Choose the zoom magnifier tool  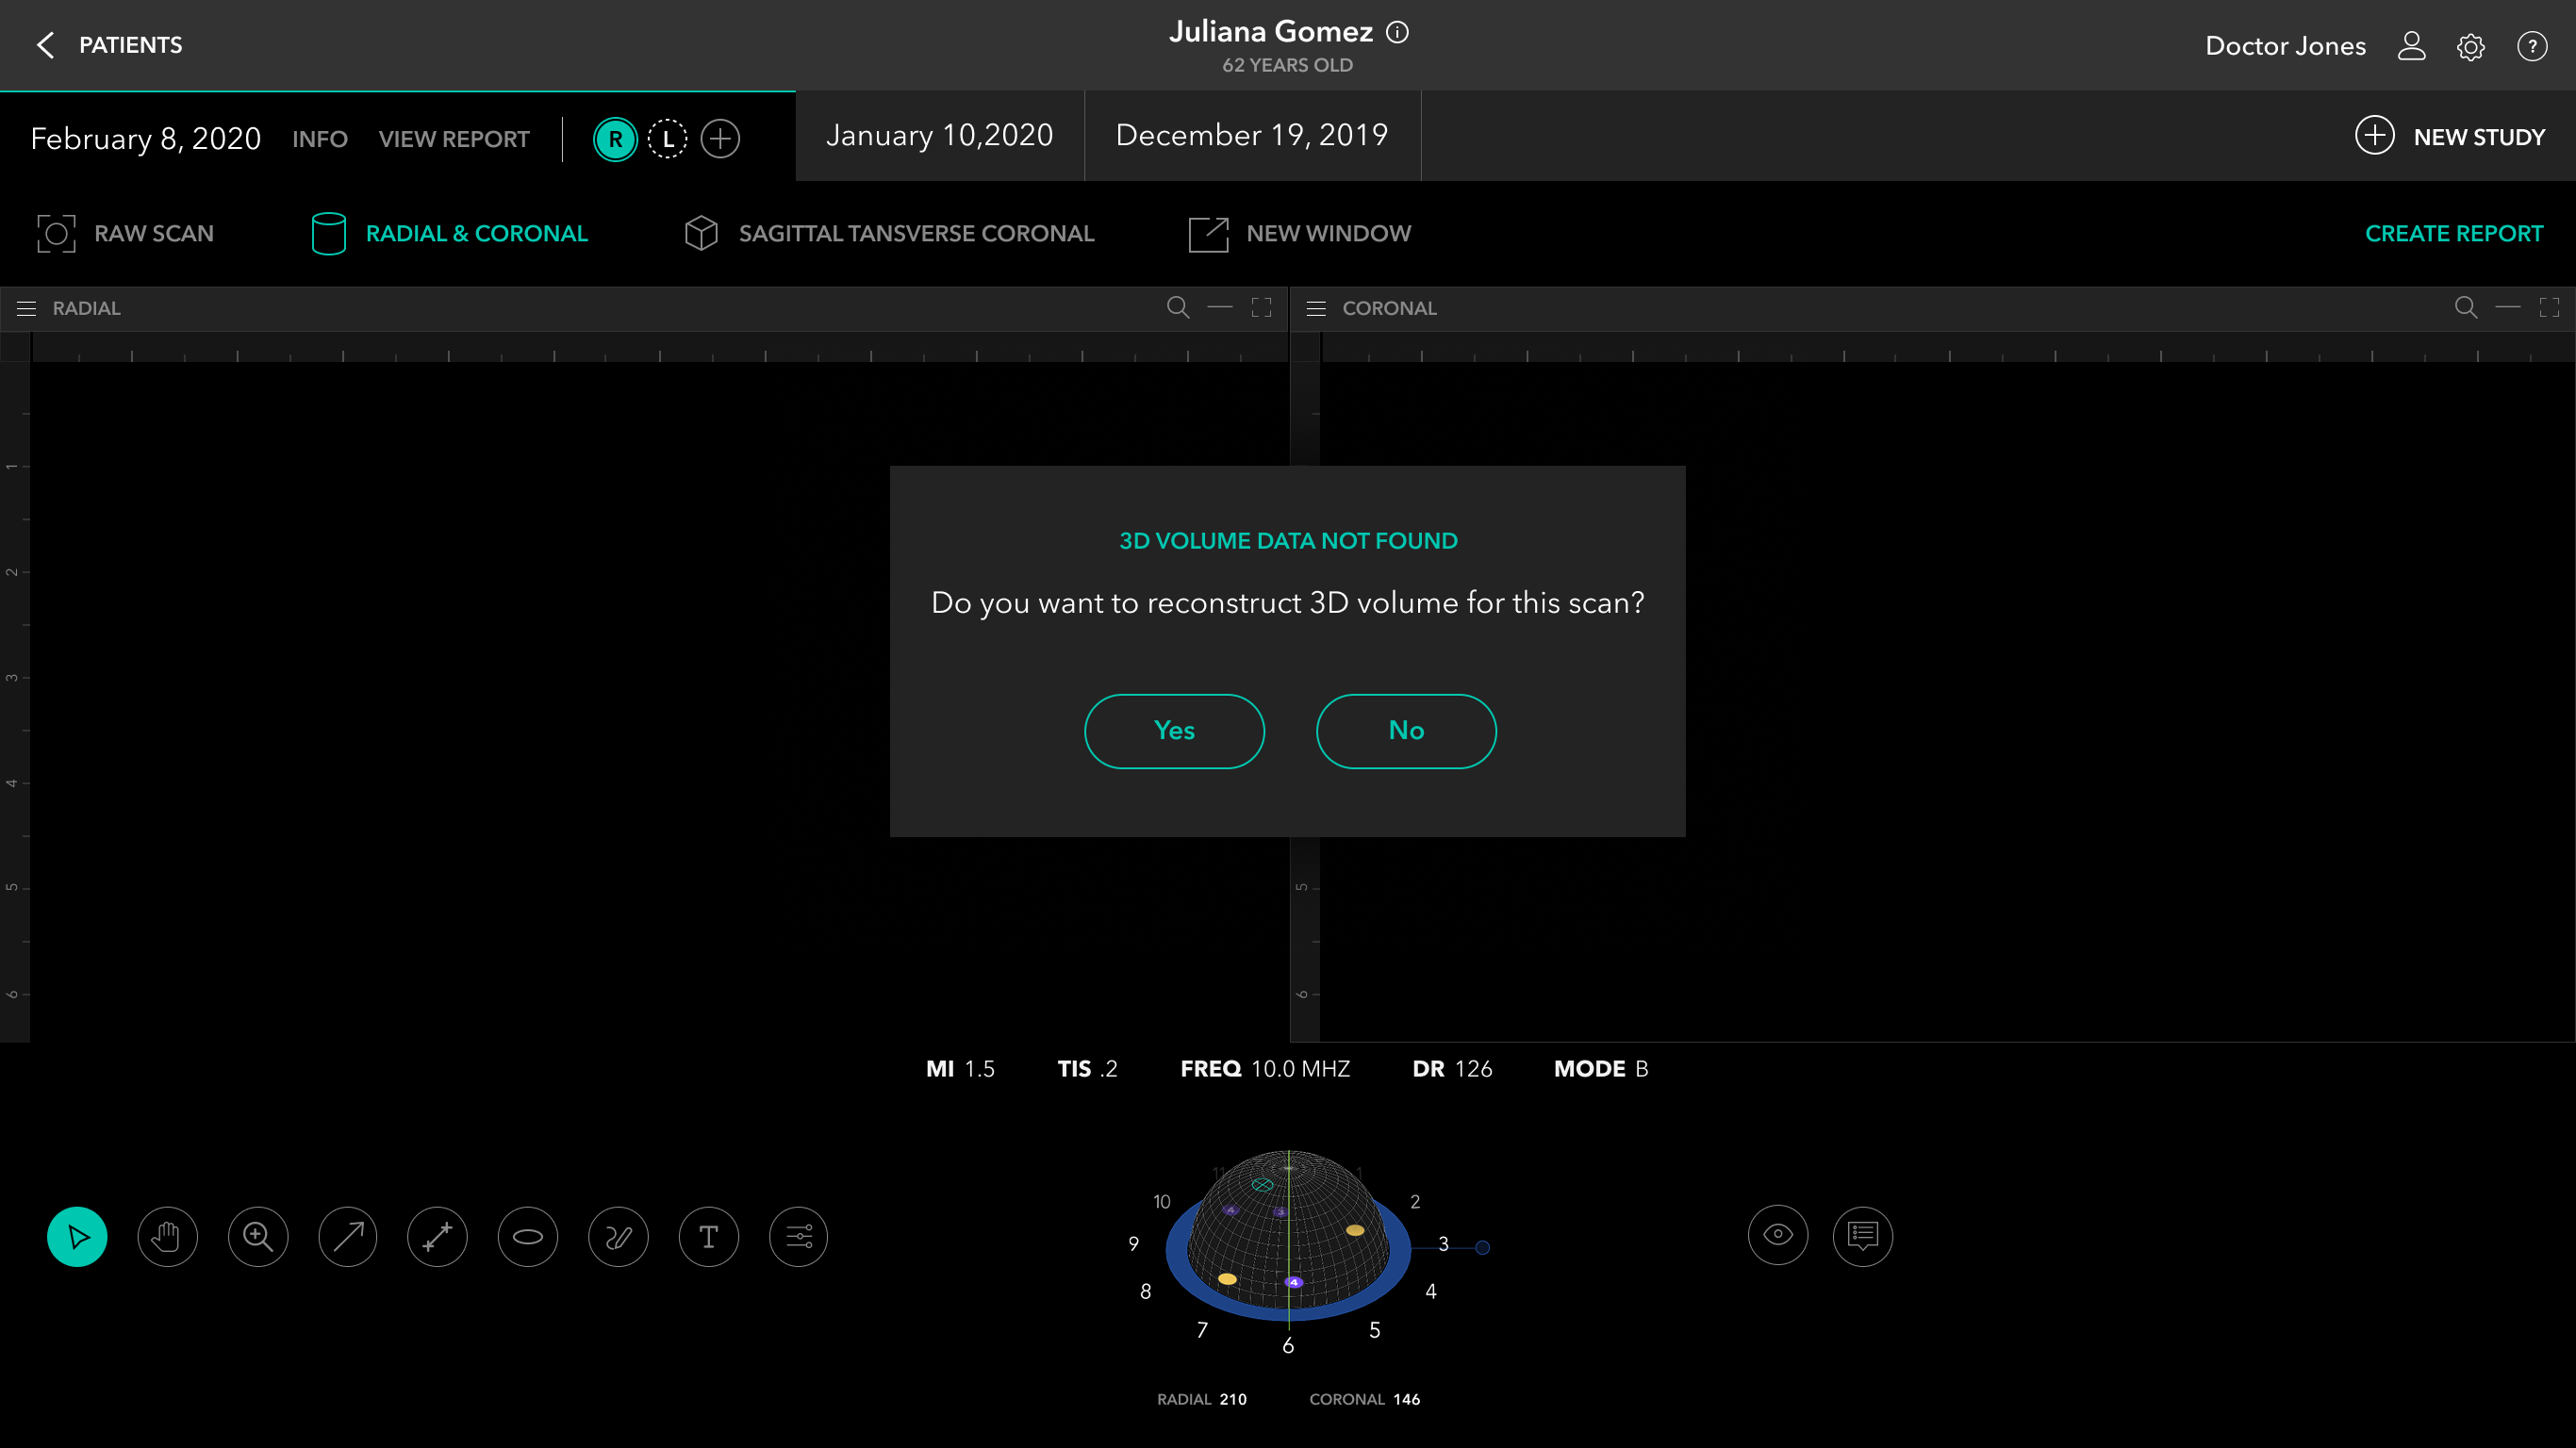click(258, 1237)
